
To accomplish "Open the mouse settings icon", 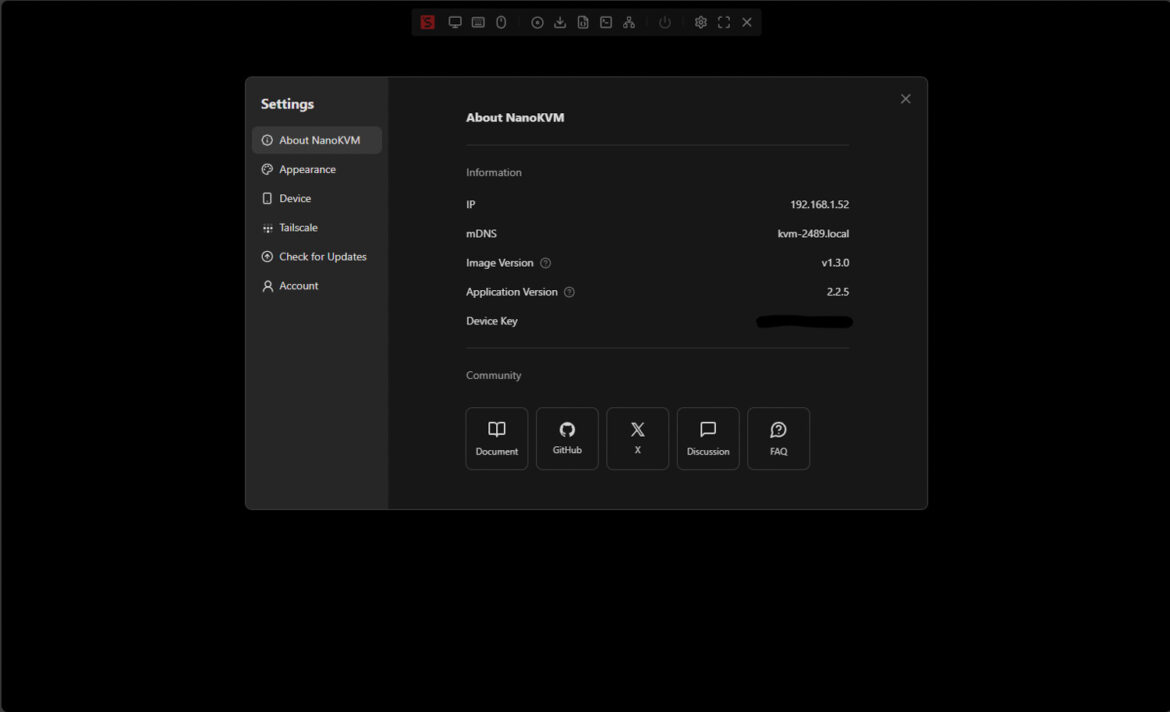I will coord(501,22).
